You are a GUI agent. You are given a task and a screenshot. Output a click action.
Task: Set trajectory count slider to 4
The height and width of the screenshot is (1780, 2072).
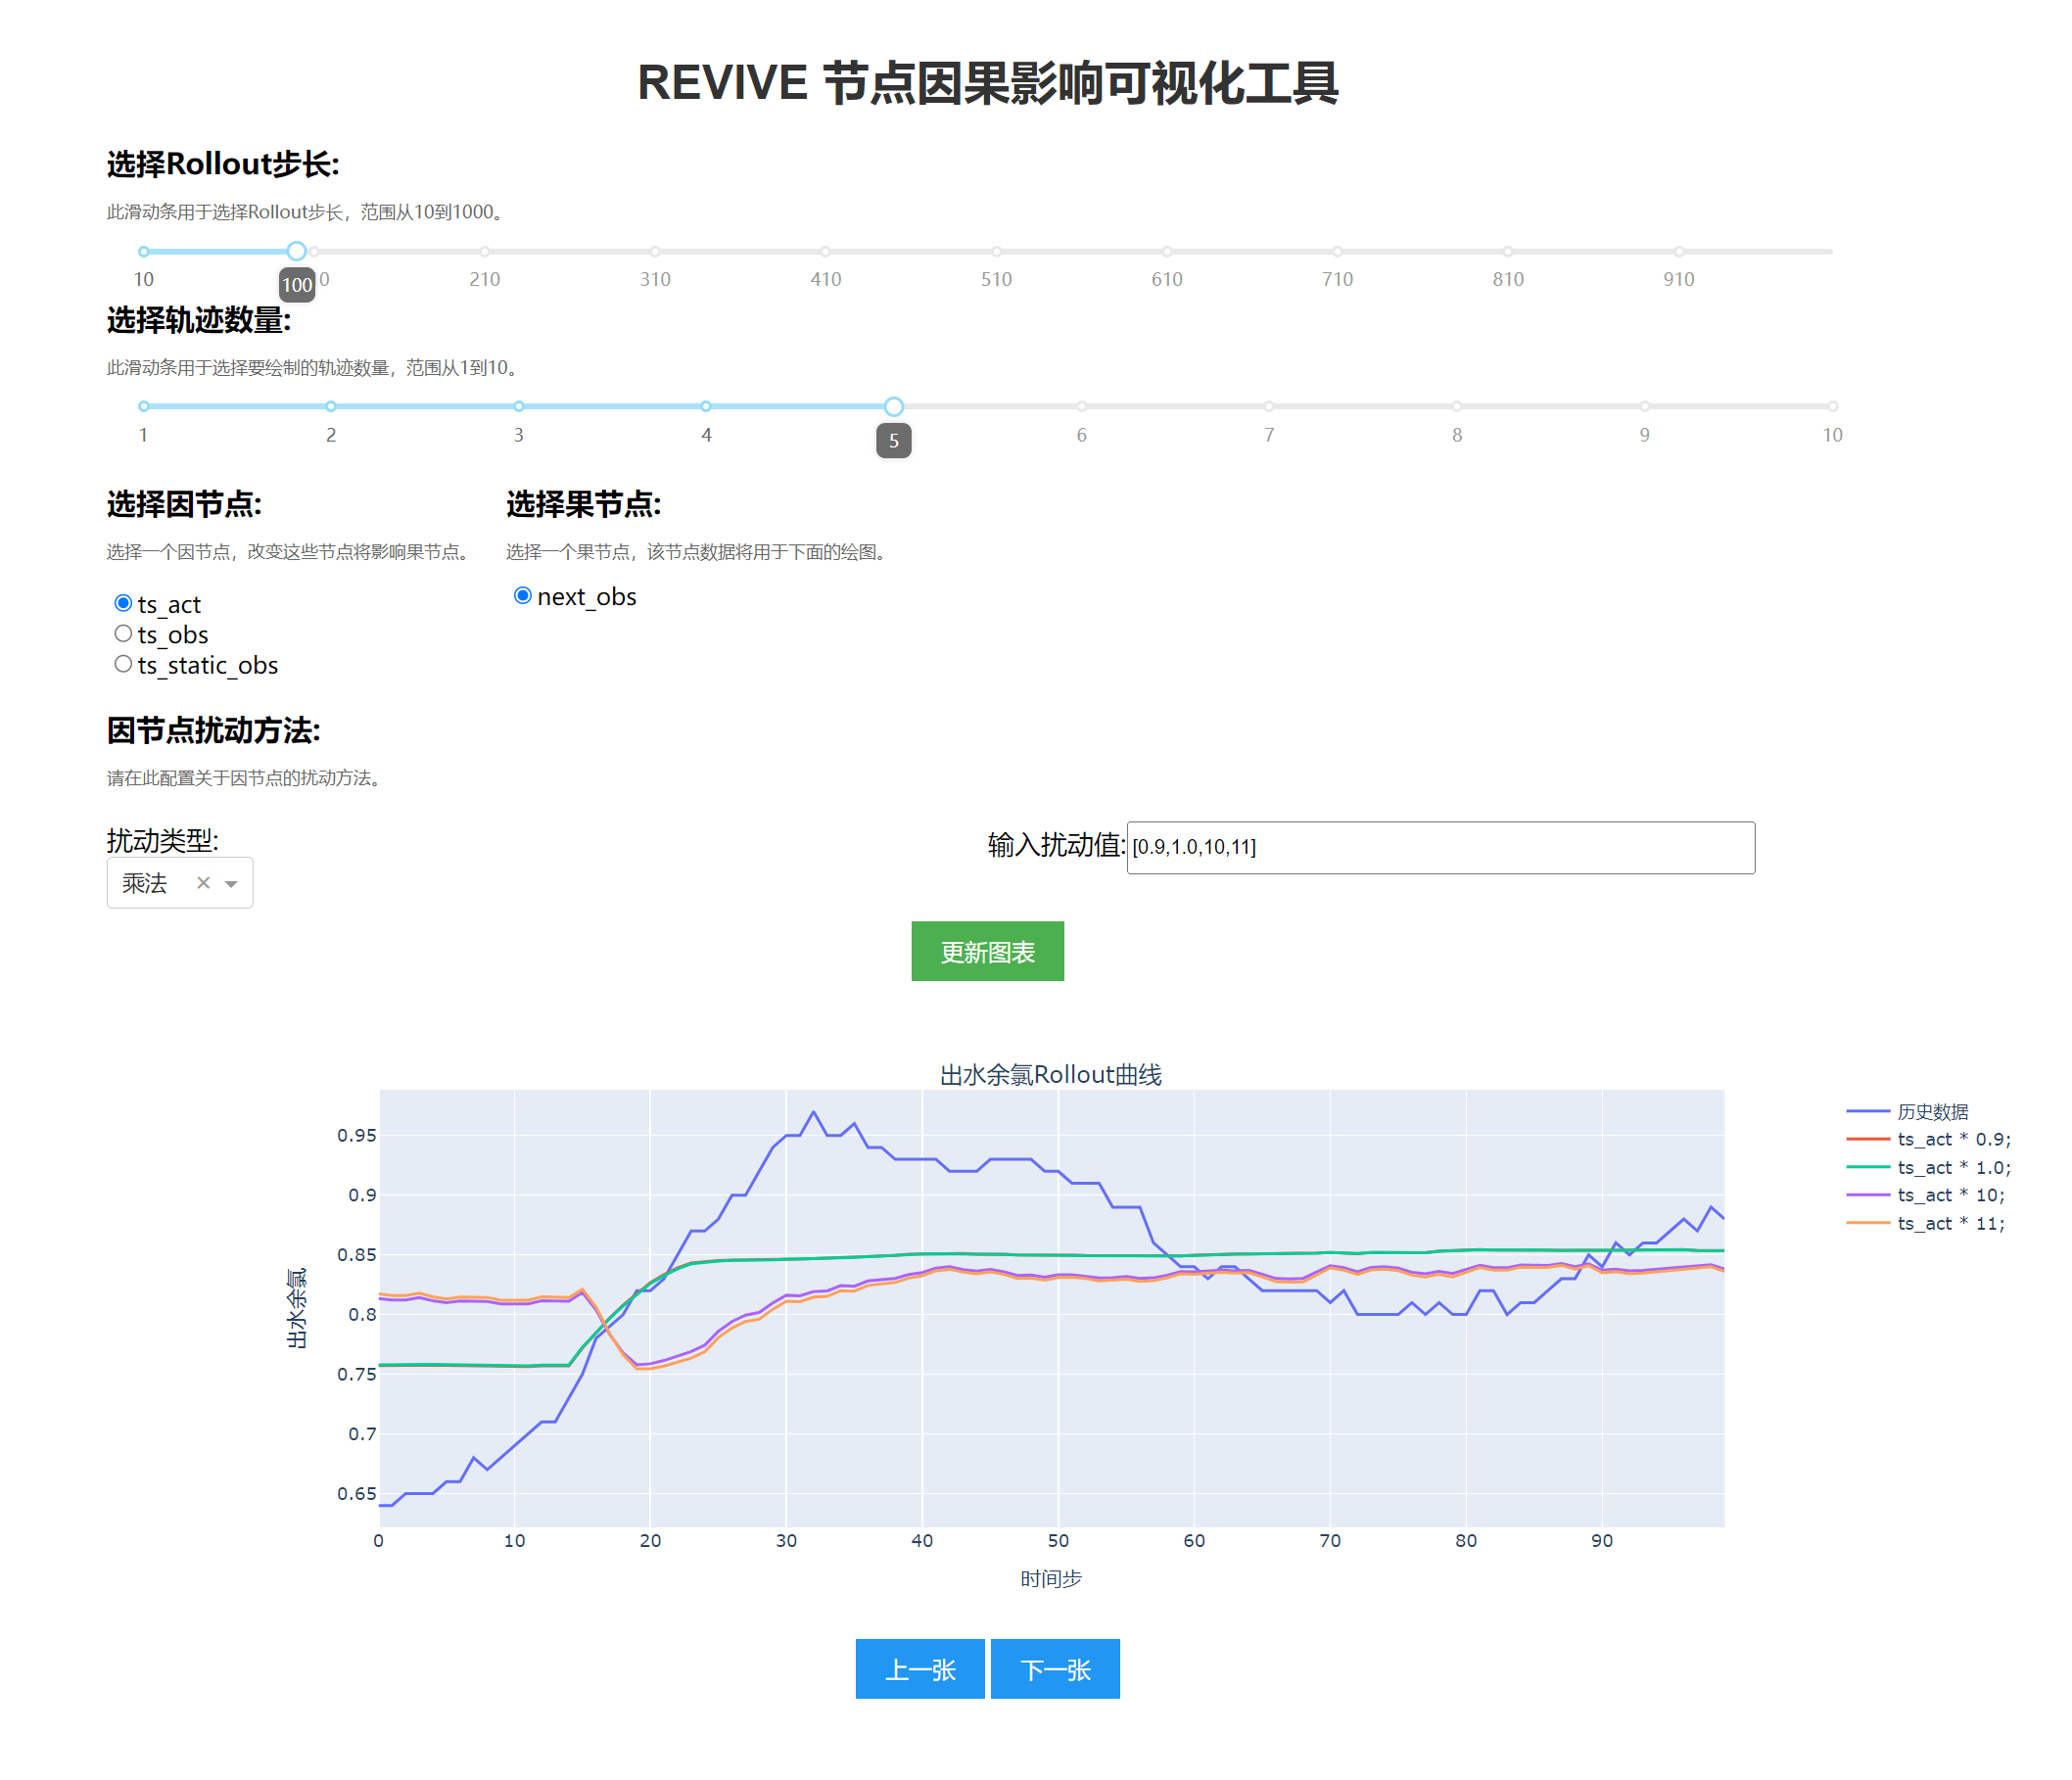coord(706,406)
